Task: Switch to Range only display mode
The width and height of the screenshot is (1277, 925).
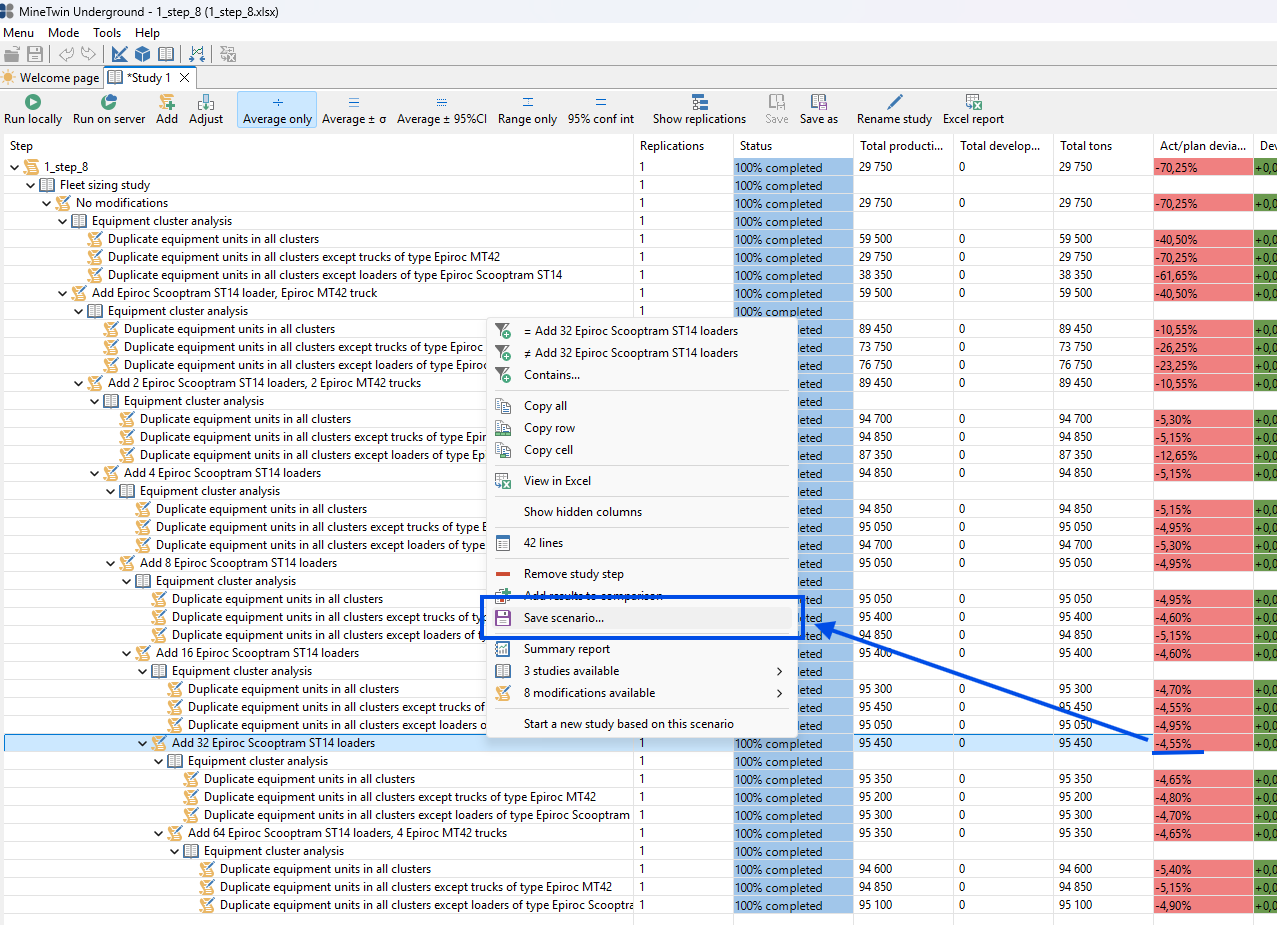Action: point(527,109)
